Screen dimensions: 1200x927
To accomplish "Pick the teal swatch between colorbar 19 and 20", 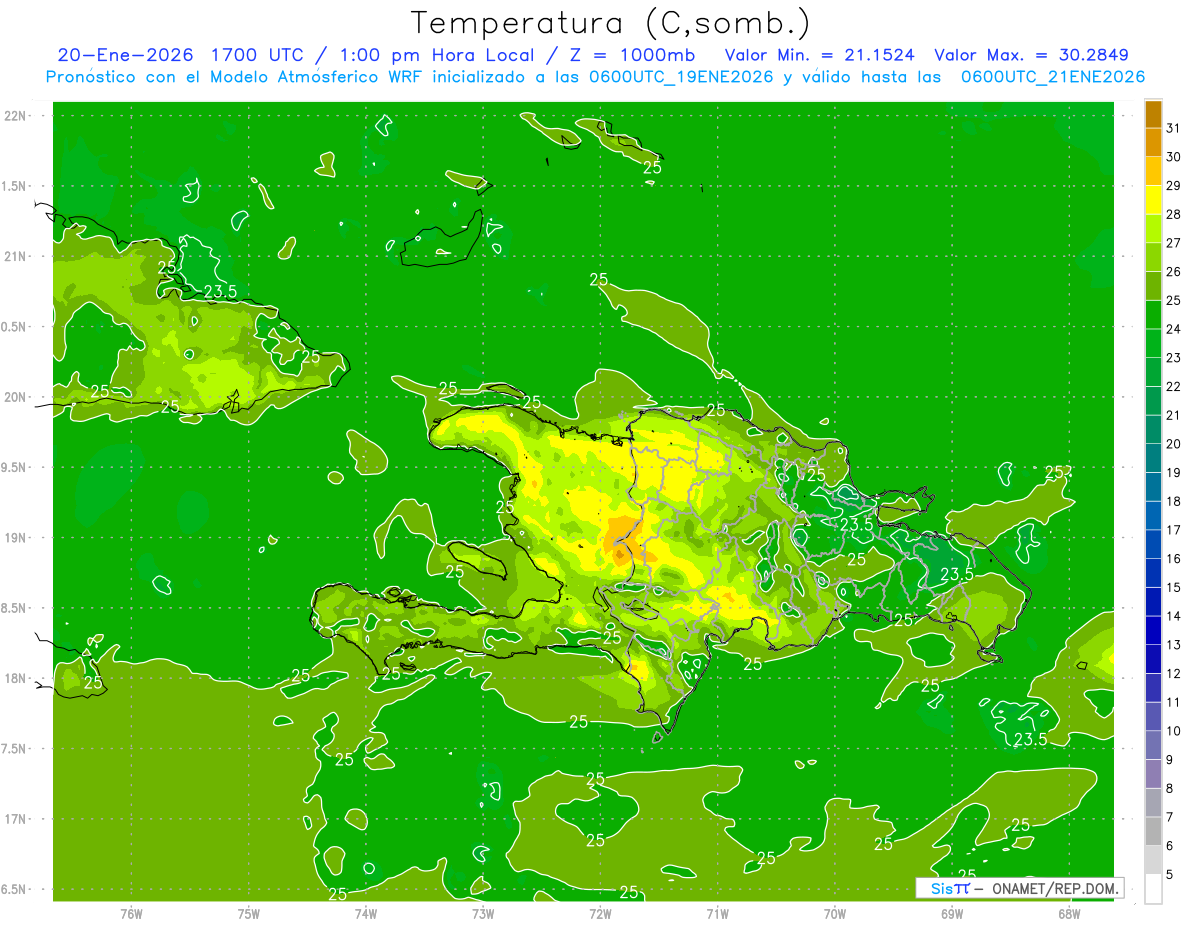I will [1153, 458].
